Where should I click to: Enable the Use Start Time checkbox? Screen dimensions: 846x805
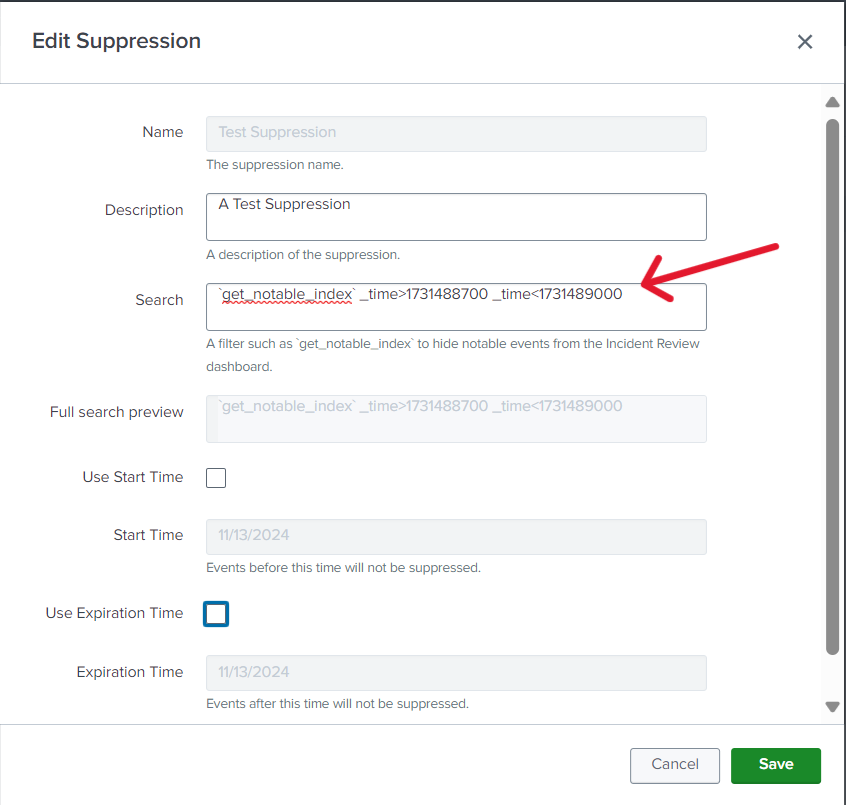(x=216, y=478)
